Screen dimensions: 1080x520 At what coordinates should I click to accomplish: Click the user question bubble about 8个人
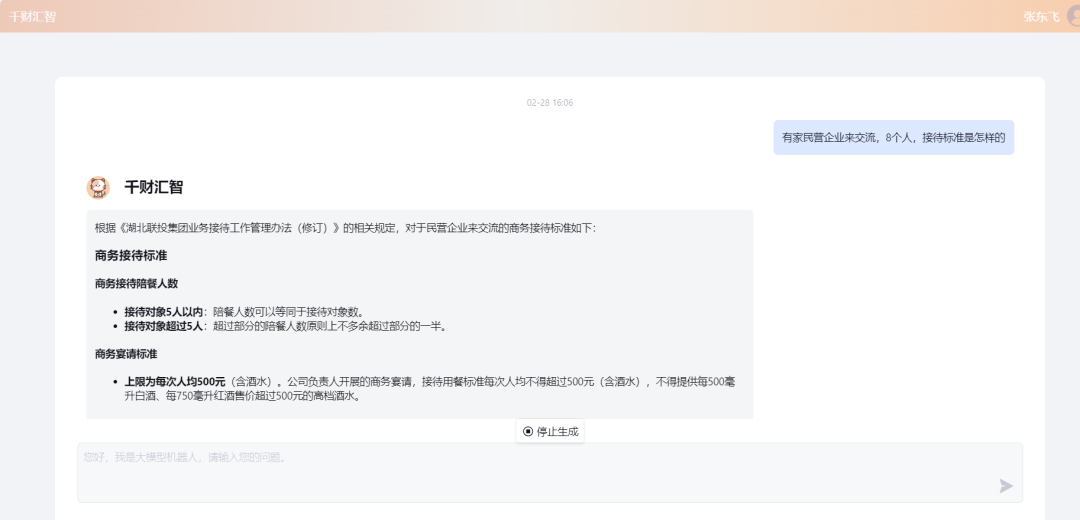(893, 138)
